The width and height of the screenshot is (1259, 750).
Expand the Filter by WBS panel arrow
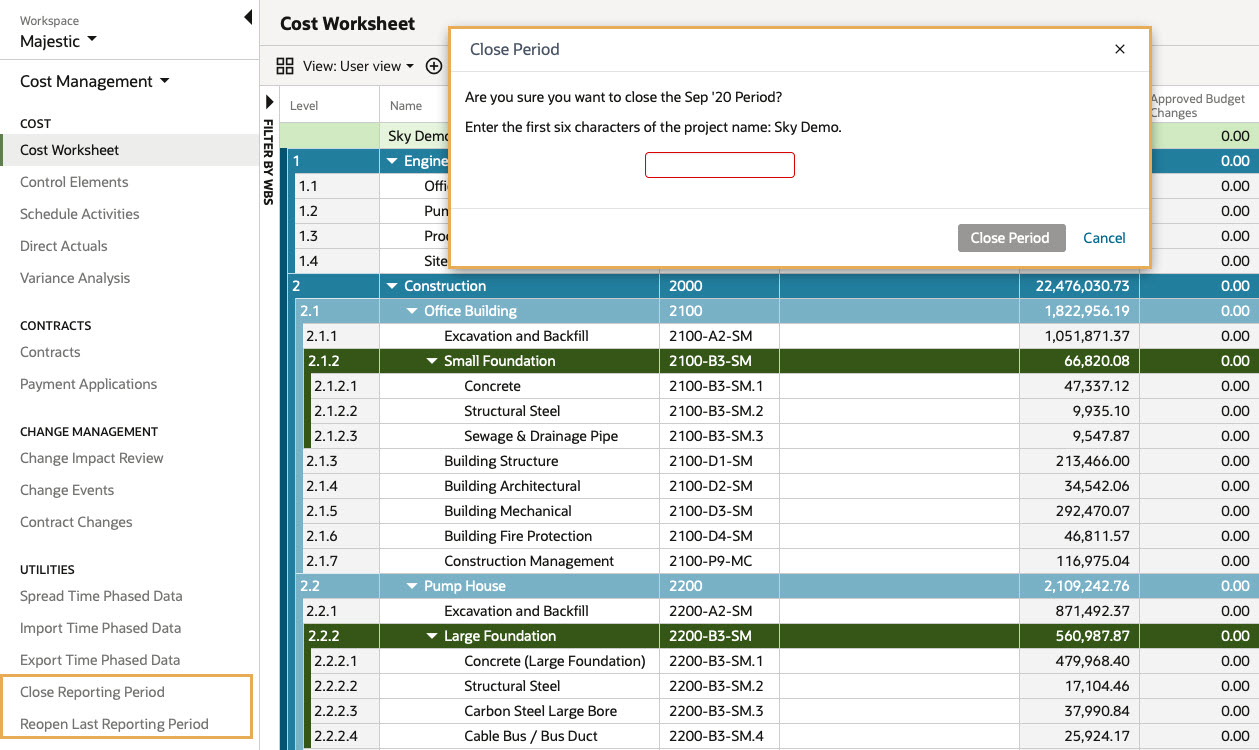click(x=269, y=103)
